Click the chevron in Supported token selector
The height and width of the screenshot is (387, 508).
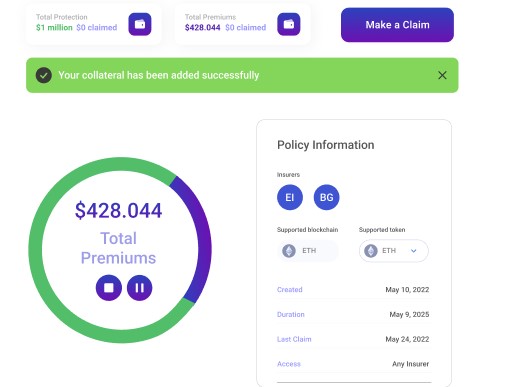[x=414, y=251]
